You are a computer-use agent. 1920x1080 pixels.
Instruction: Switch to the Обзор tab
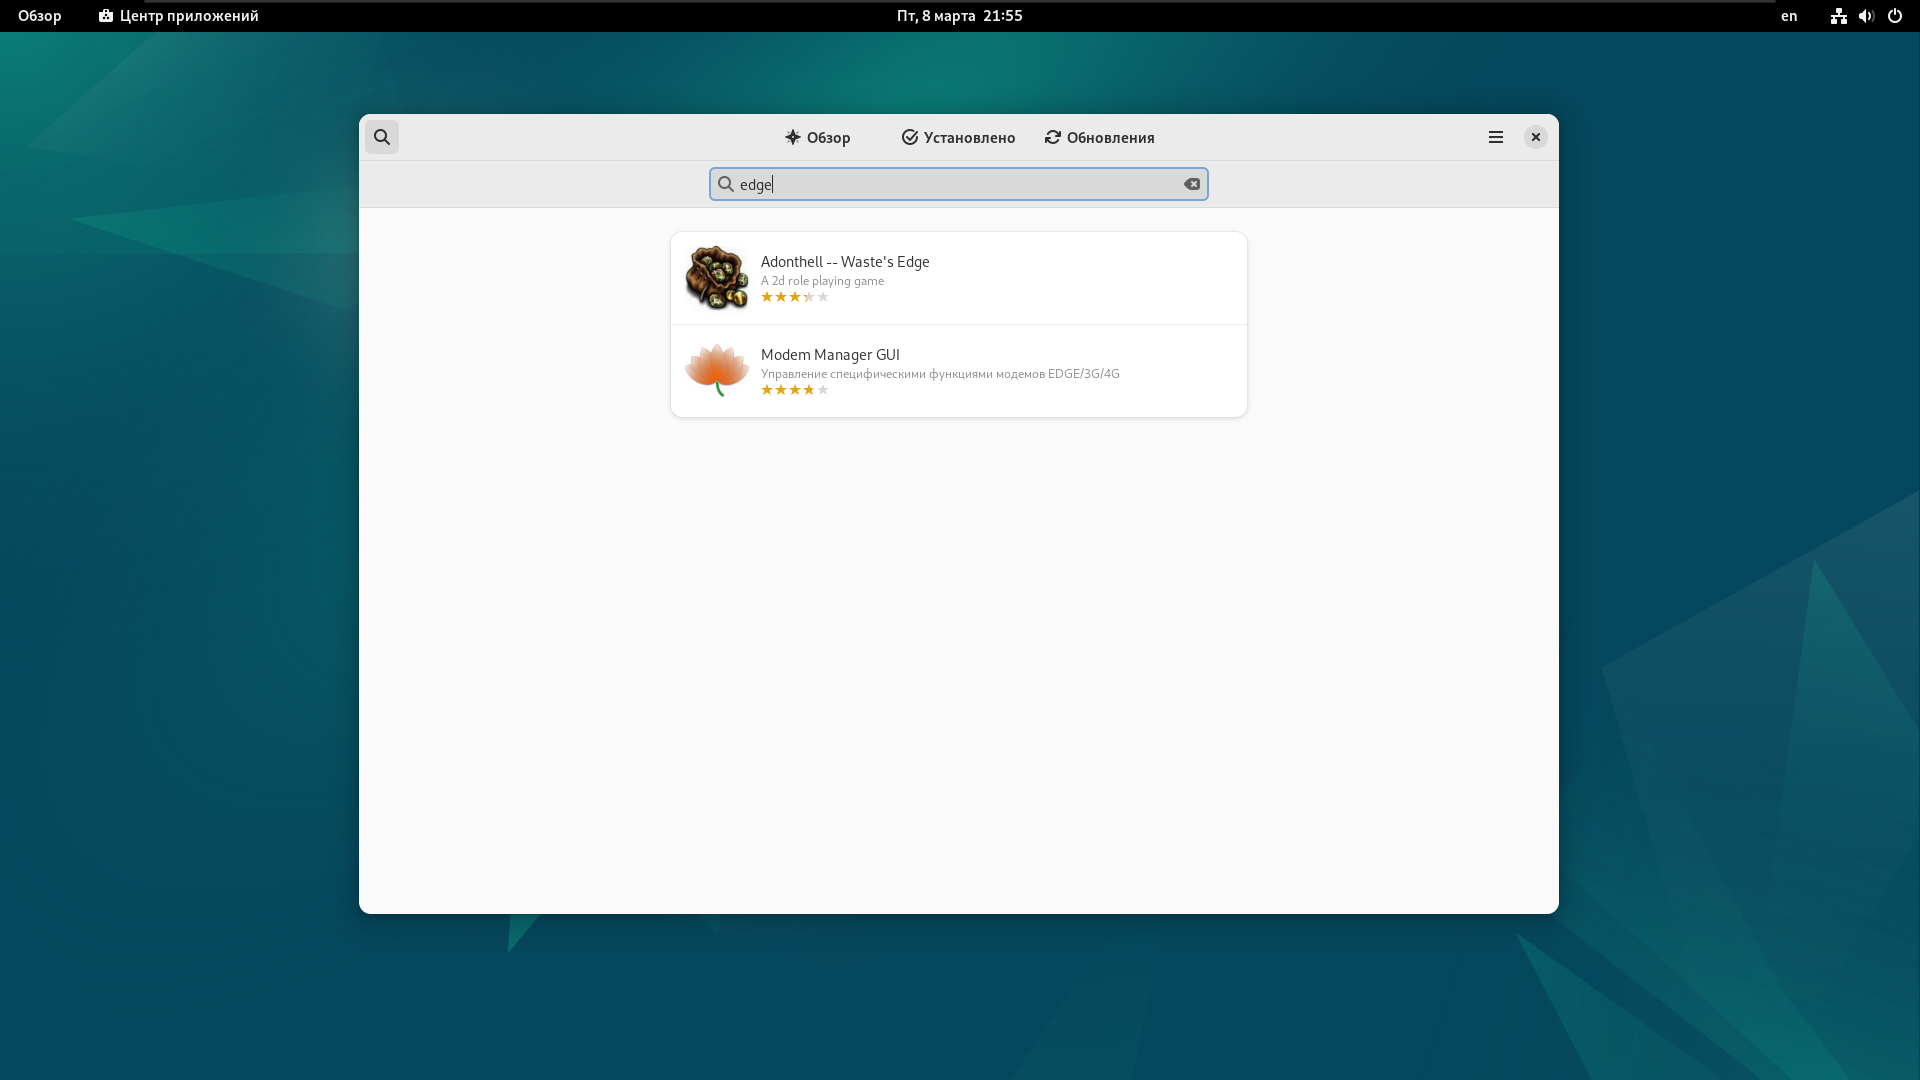[817, 137]
